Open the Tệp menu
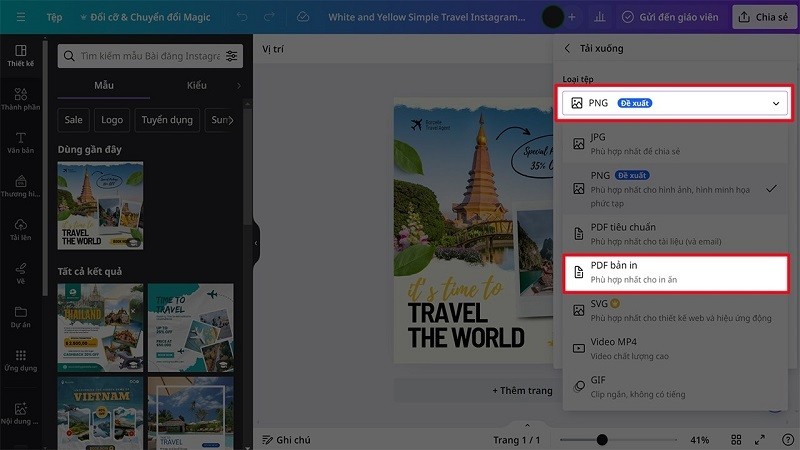This screenshot has height=450, width=800. coord(55,17)
